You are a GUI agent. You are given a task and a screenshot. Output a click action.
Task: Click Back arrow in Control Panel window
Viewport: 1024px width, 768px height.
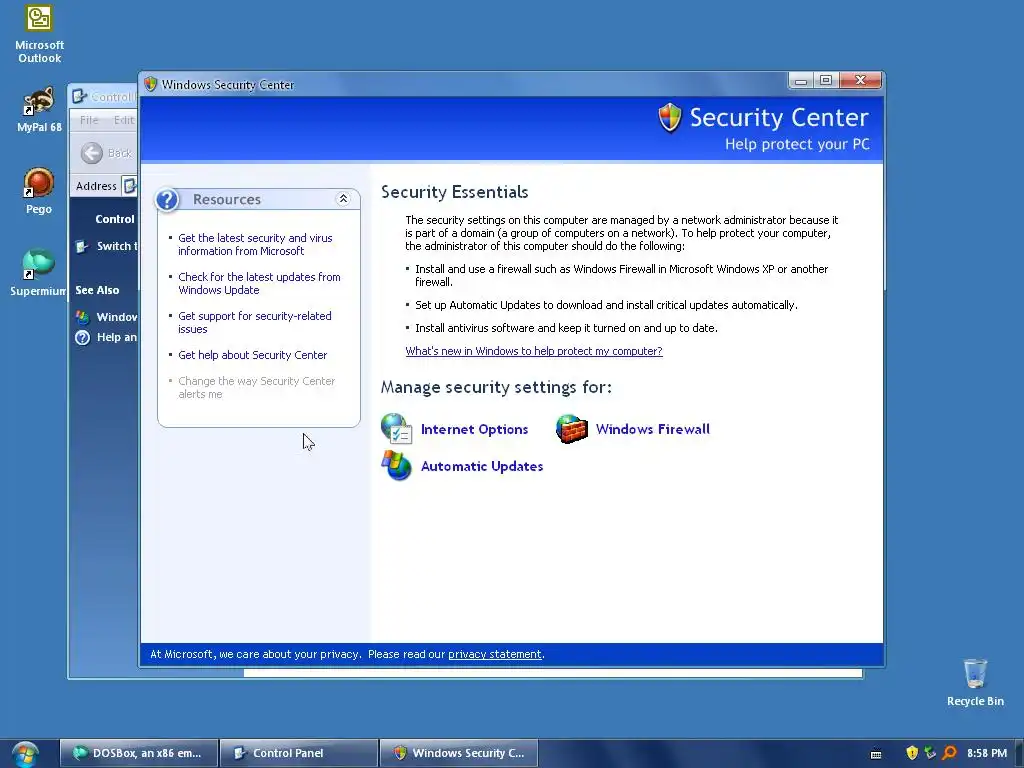click(92, 153)
